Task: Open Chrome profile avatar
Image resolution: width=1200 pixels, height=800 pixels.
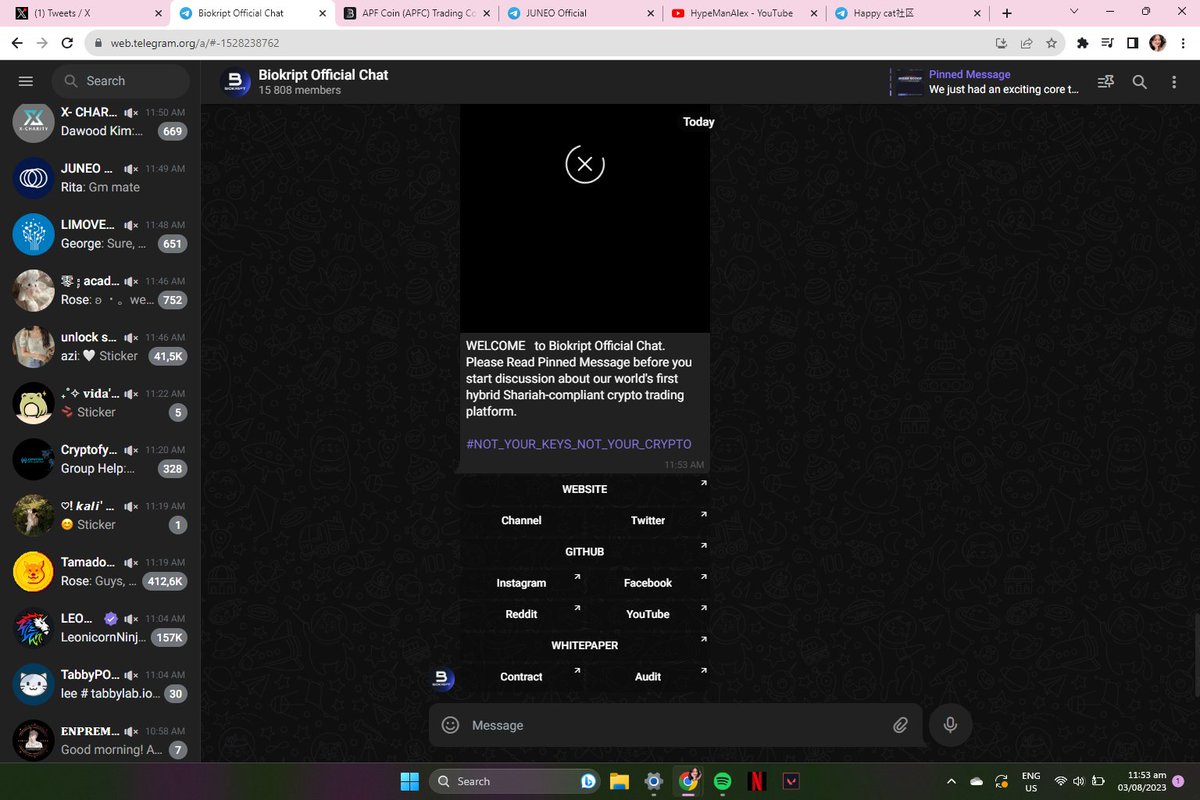Action: tap(1157, 43)
